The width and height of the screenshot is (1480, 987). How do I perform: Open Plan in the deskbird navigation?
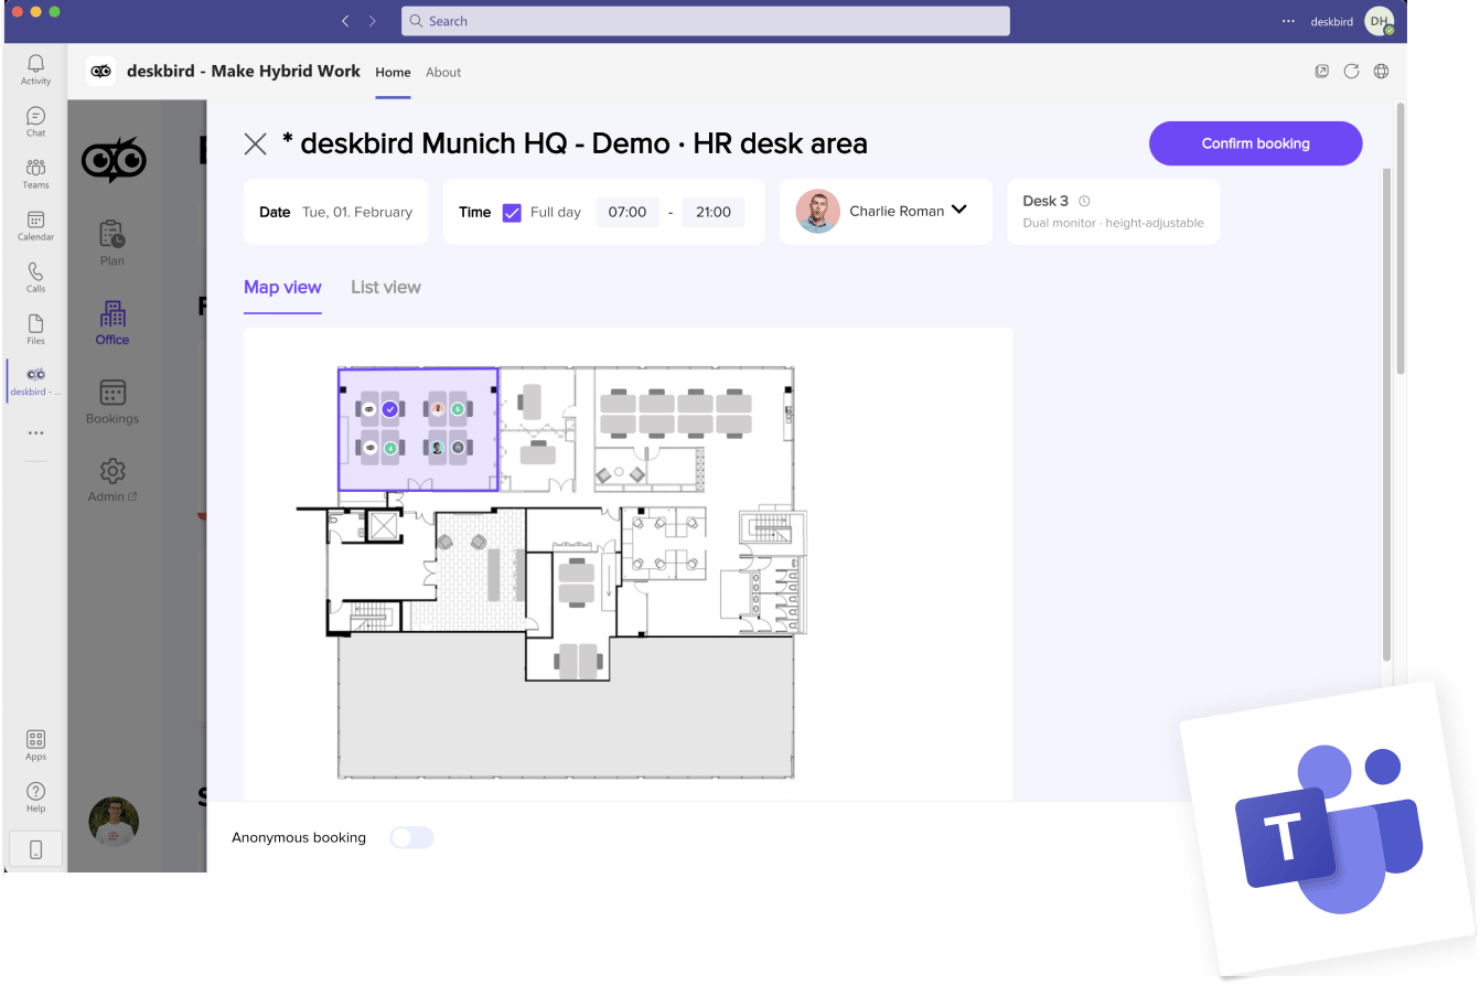[x=112, y=243]
